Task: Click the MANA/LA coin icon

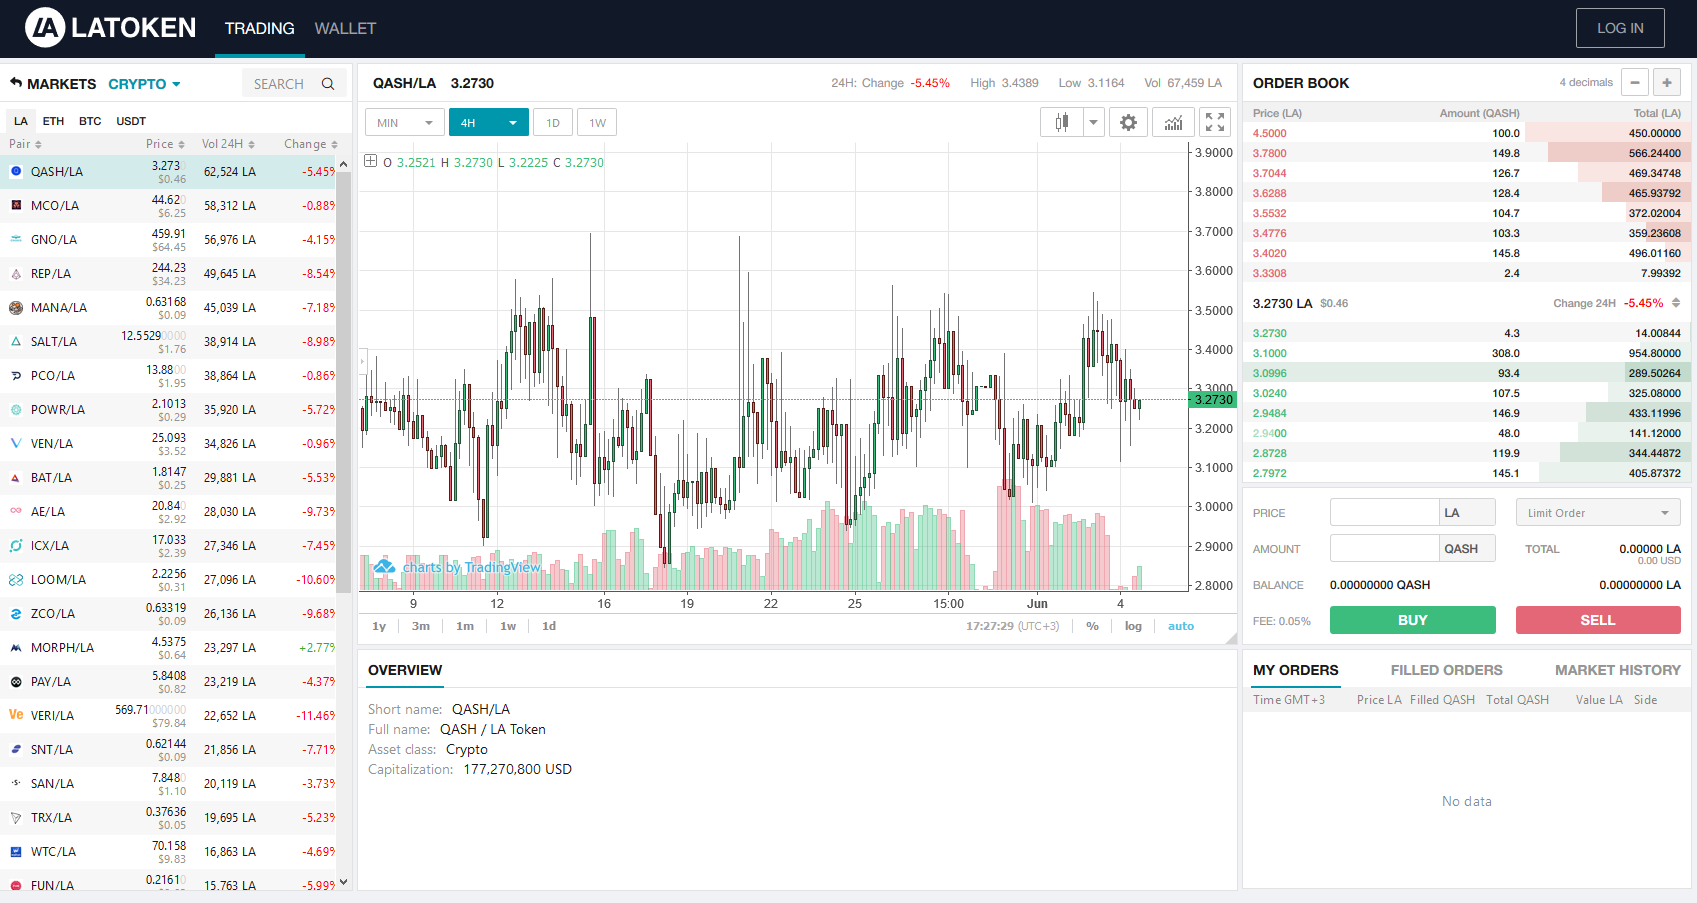Action: point(16,307)
